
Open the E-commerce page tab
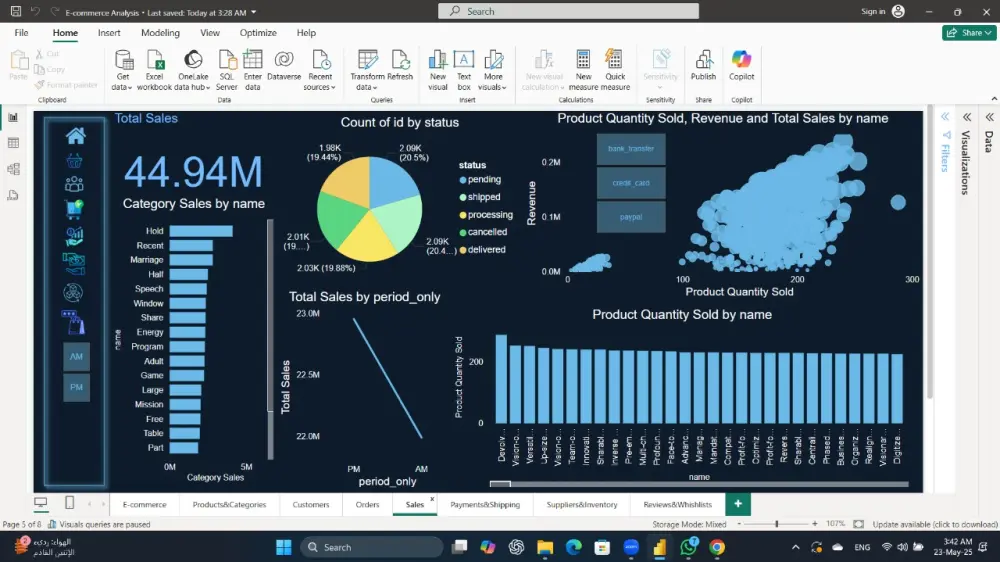click(145, 505)
